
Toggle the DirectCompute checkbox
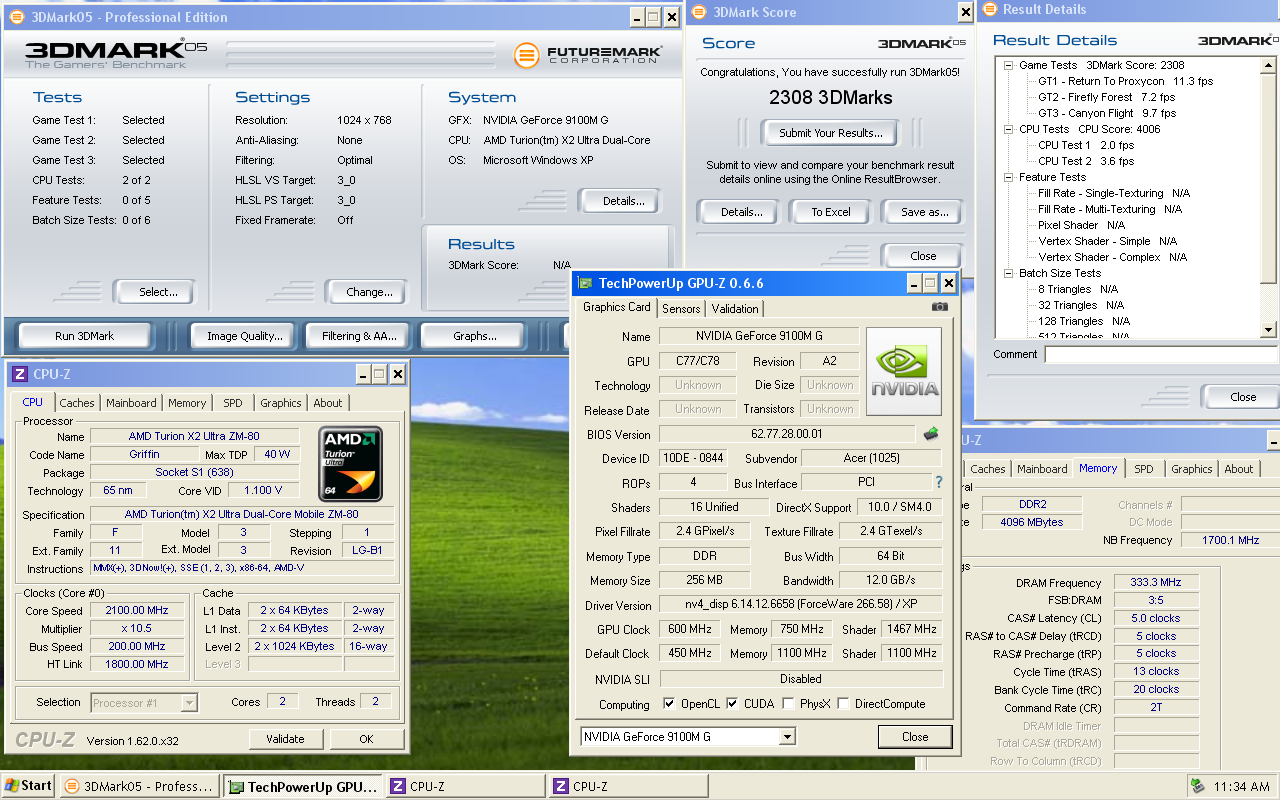tap(843, 704)
